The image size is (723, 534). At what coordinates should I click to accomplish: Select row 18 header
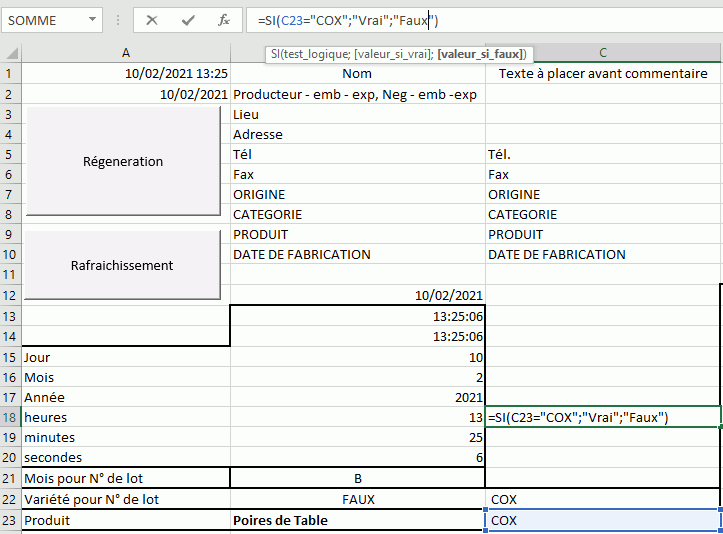10,417
